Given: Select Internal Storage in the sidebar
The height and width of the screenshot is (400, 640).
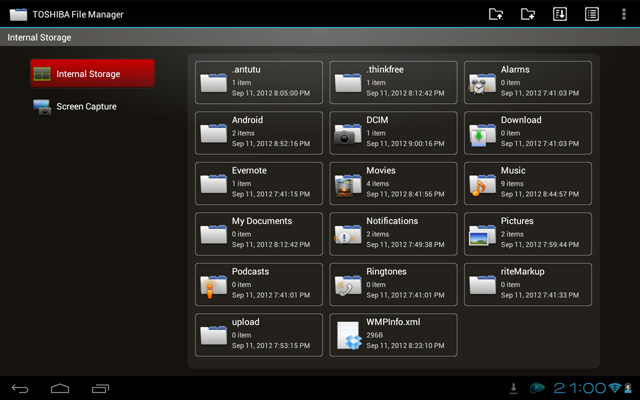Looking at the screenshot, I should (x=93, y=74).
